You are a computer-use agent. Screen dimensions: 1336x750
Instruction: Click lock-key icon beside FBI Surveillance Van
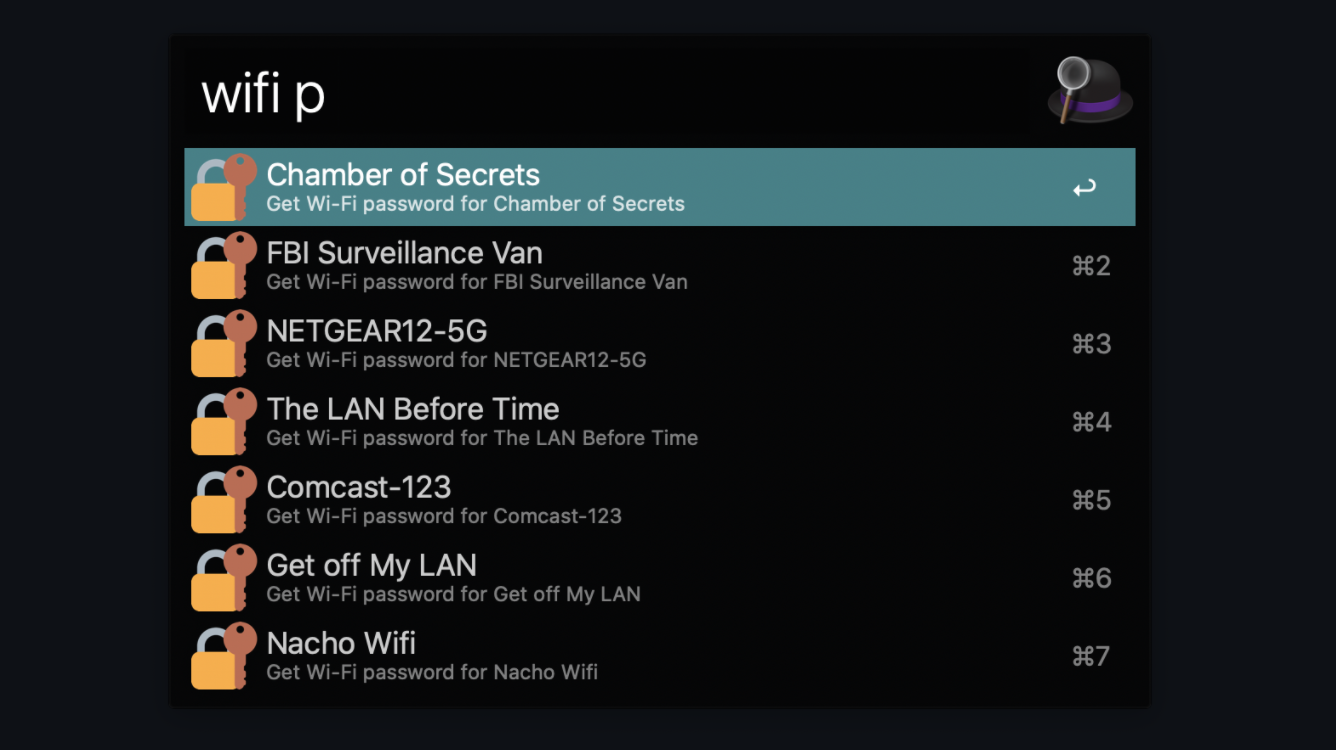tap(224, 265)
